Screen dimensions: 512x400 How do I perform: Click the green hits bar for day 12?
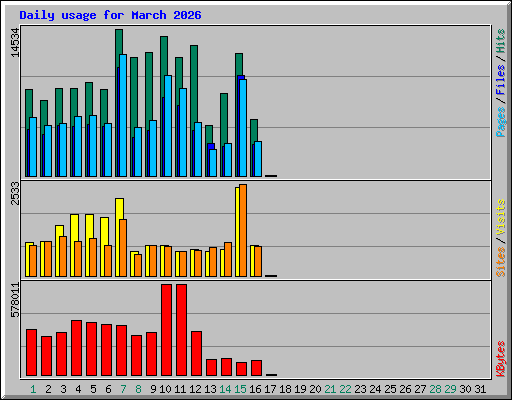pos(194,83)
